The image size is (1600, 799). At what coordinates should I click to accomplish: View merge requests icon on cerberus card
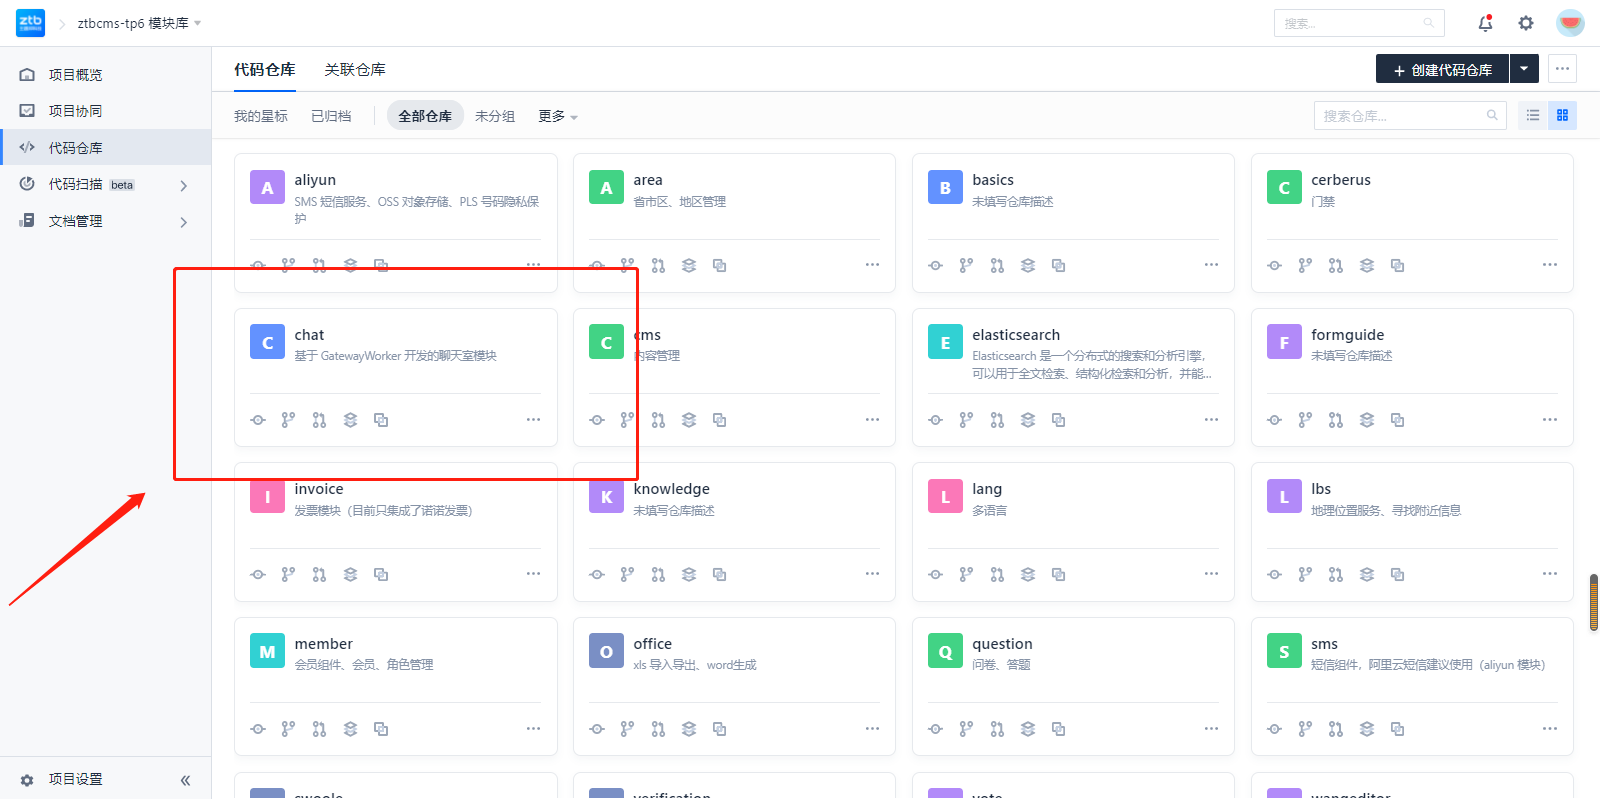(x=1336, y=266)
